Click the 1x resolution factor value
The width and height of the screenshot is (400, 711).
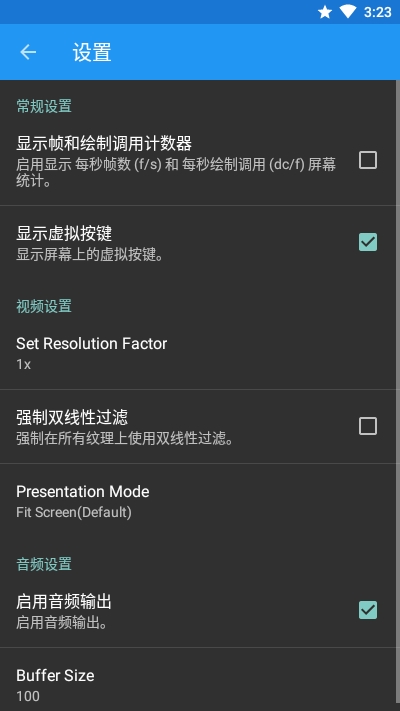point(24,364)
